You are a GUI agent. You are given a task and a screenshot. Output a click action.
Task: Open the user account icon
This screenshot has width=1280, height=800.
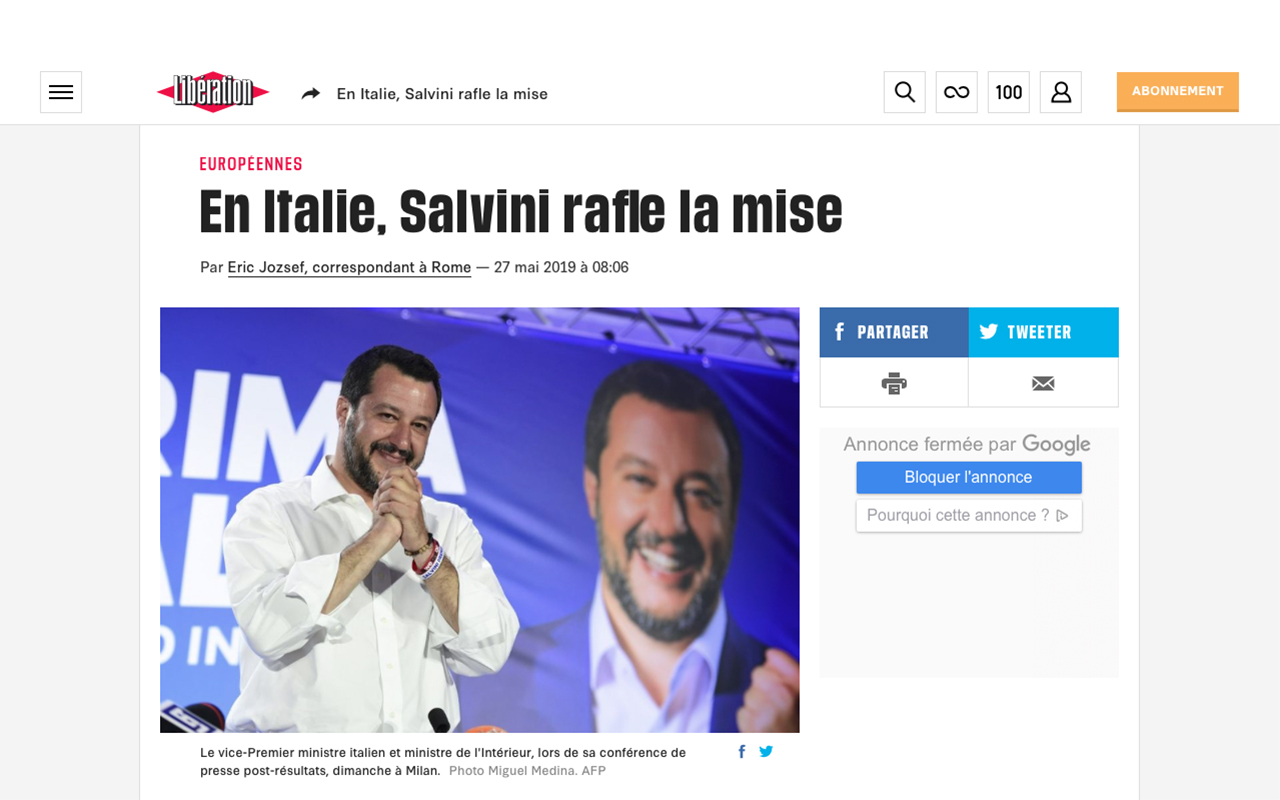[1060, 92]
